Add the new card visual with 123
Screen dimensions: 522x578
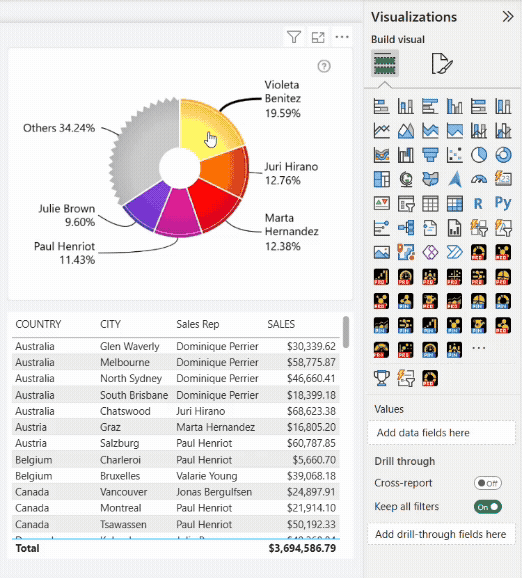coord(503,180)
